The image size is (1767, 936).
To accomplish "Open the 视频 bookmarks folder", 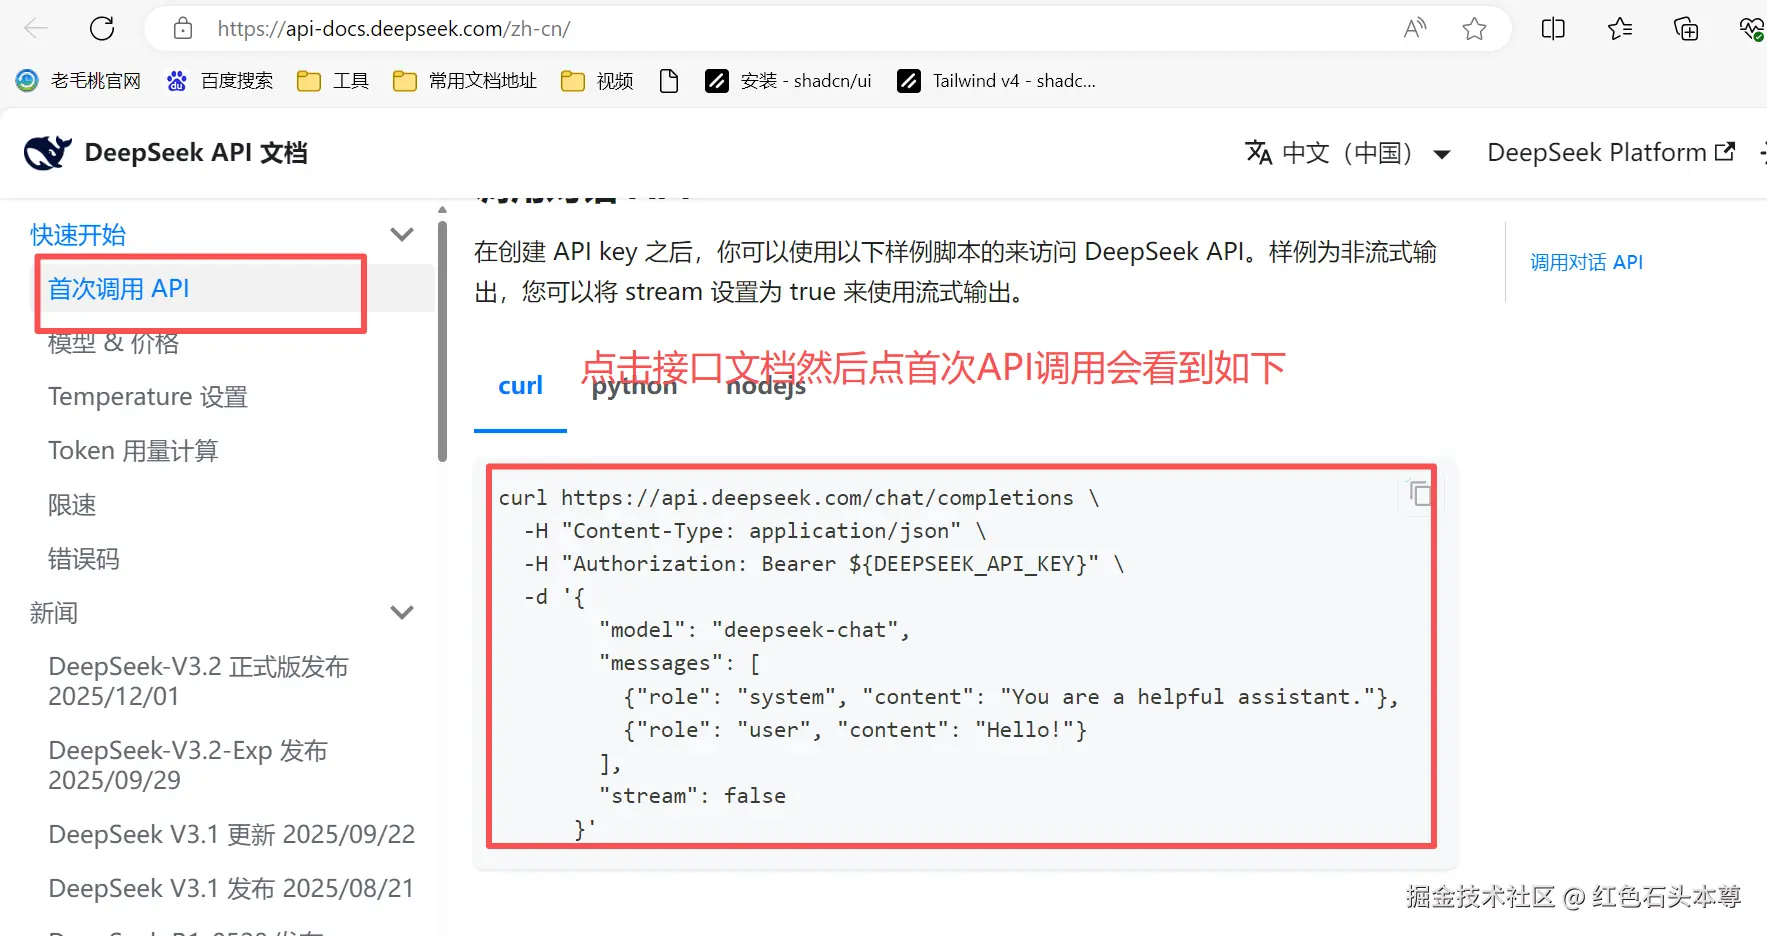I will 597,81.
